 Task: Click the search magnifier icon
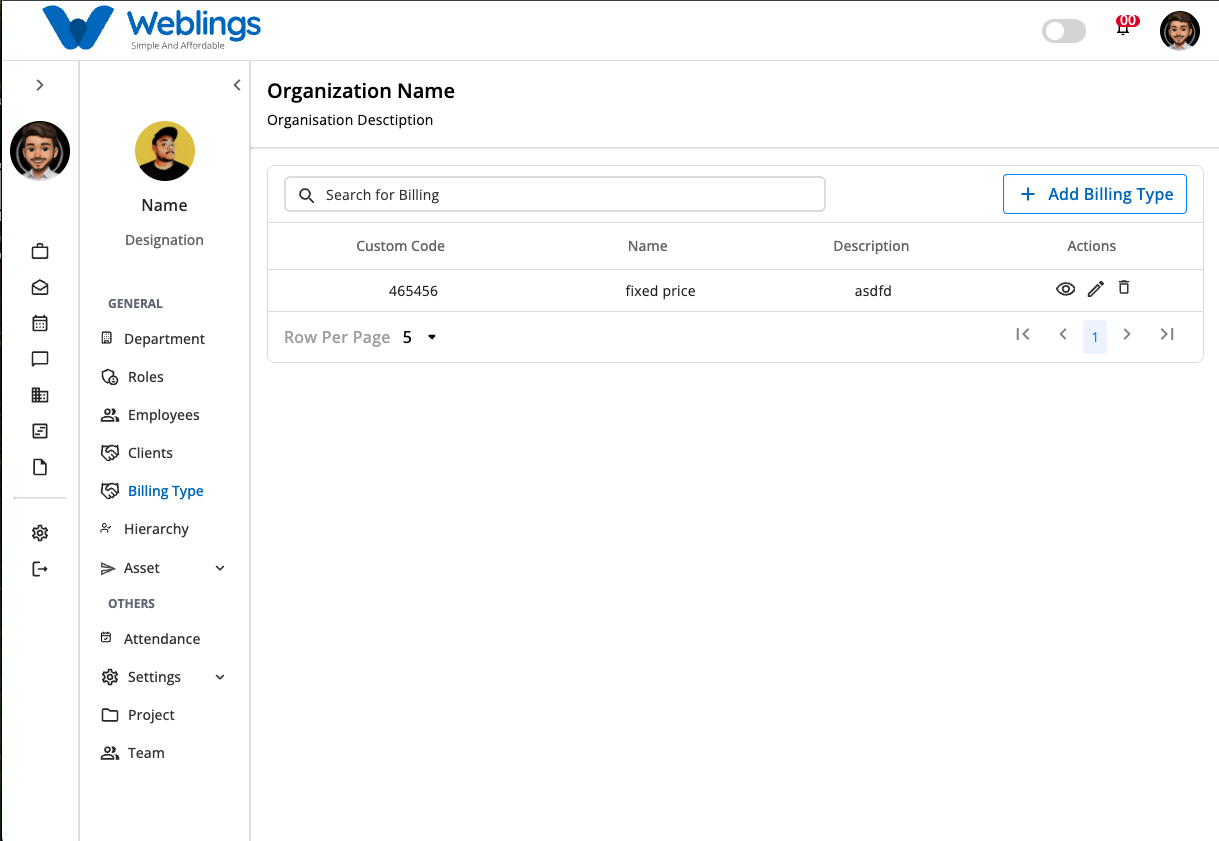click(307, 195)
